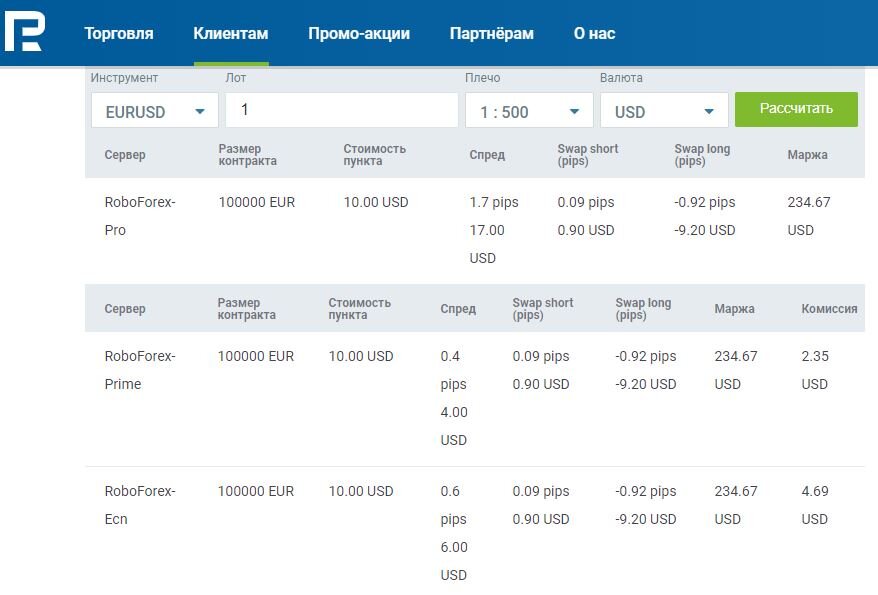Select the RoboForex-Pro server row
878x595 pixels.
(x=475, y=230)
